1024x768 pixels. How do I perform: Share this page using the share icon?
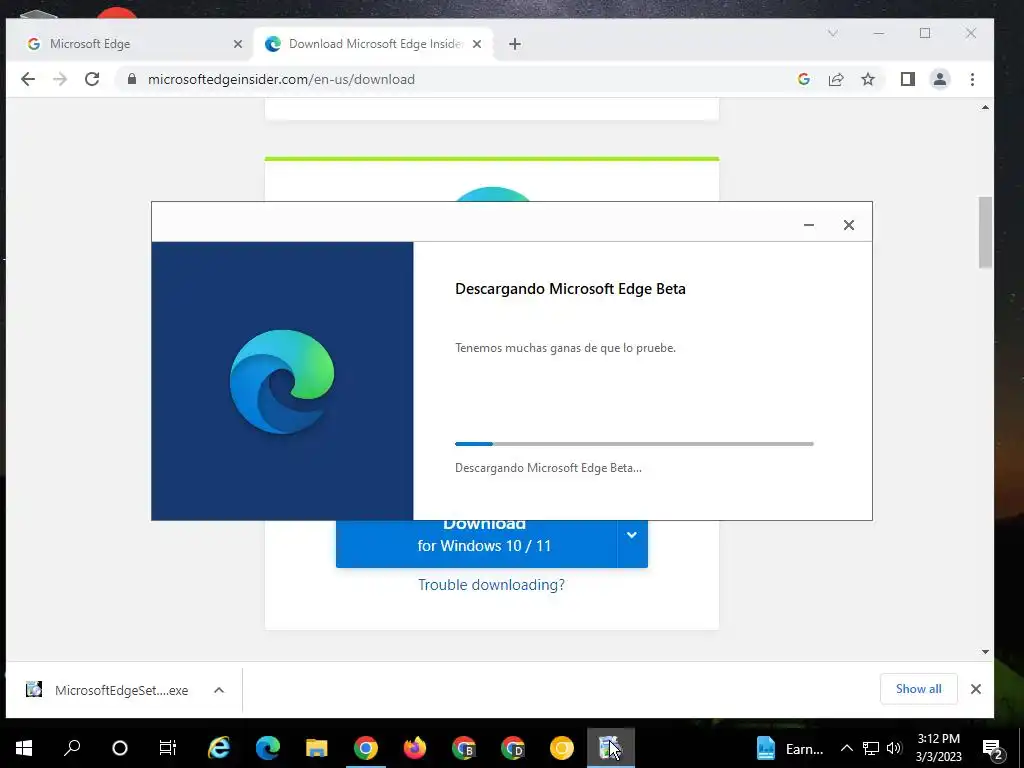click(x=836, y=79)
